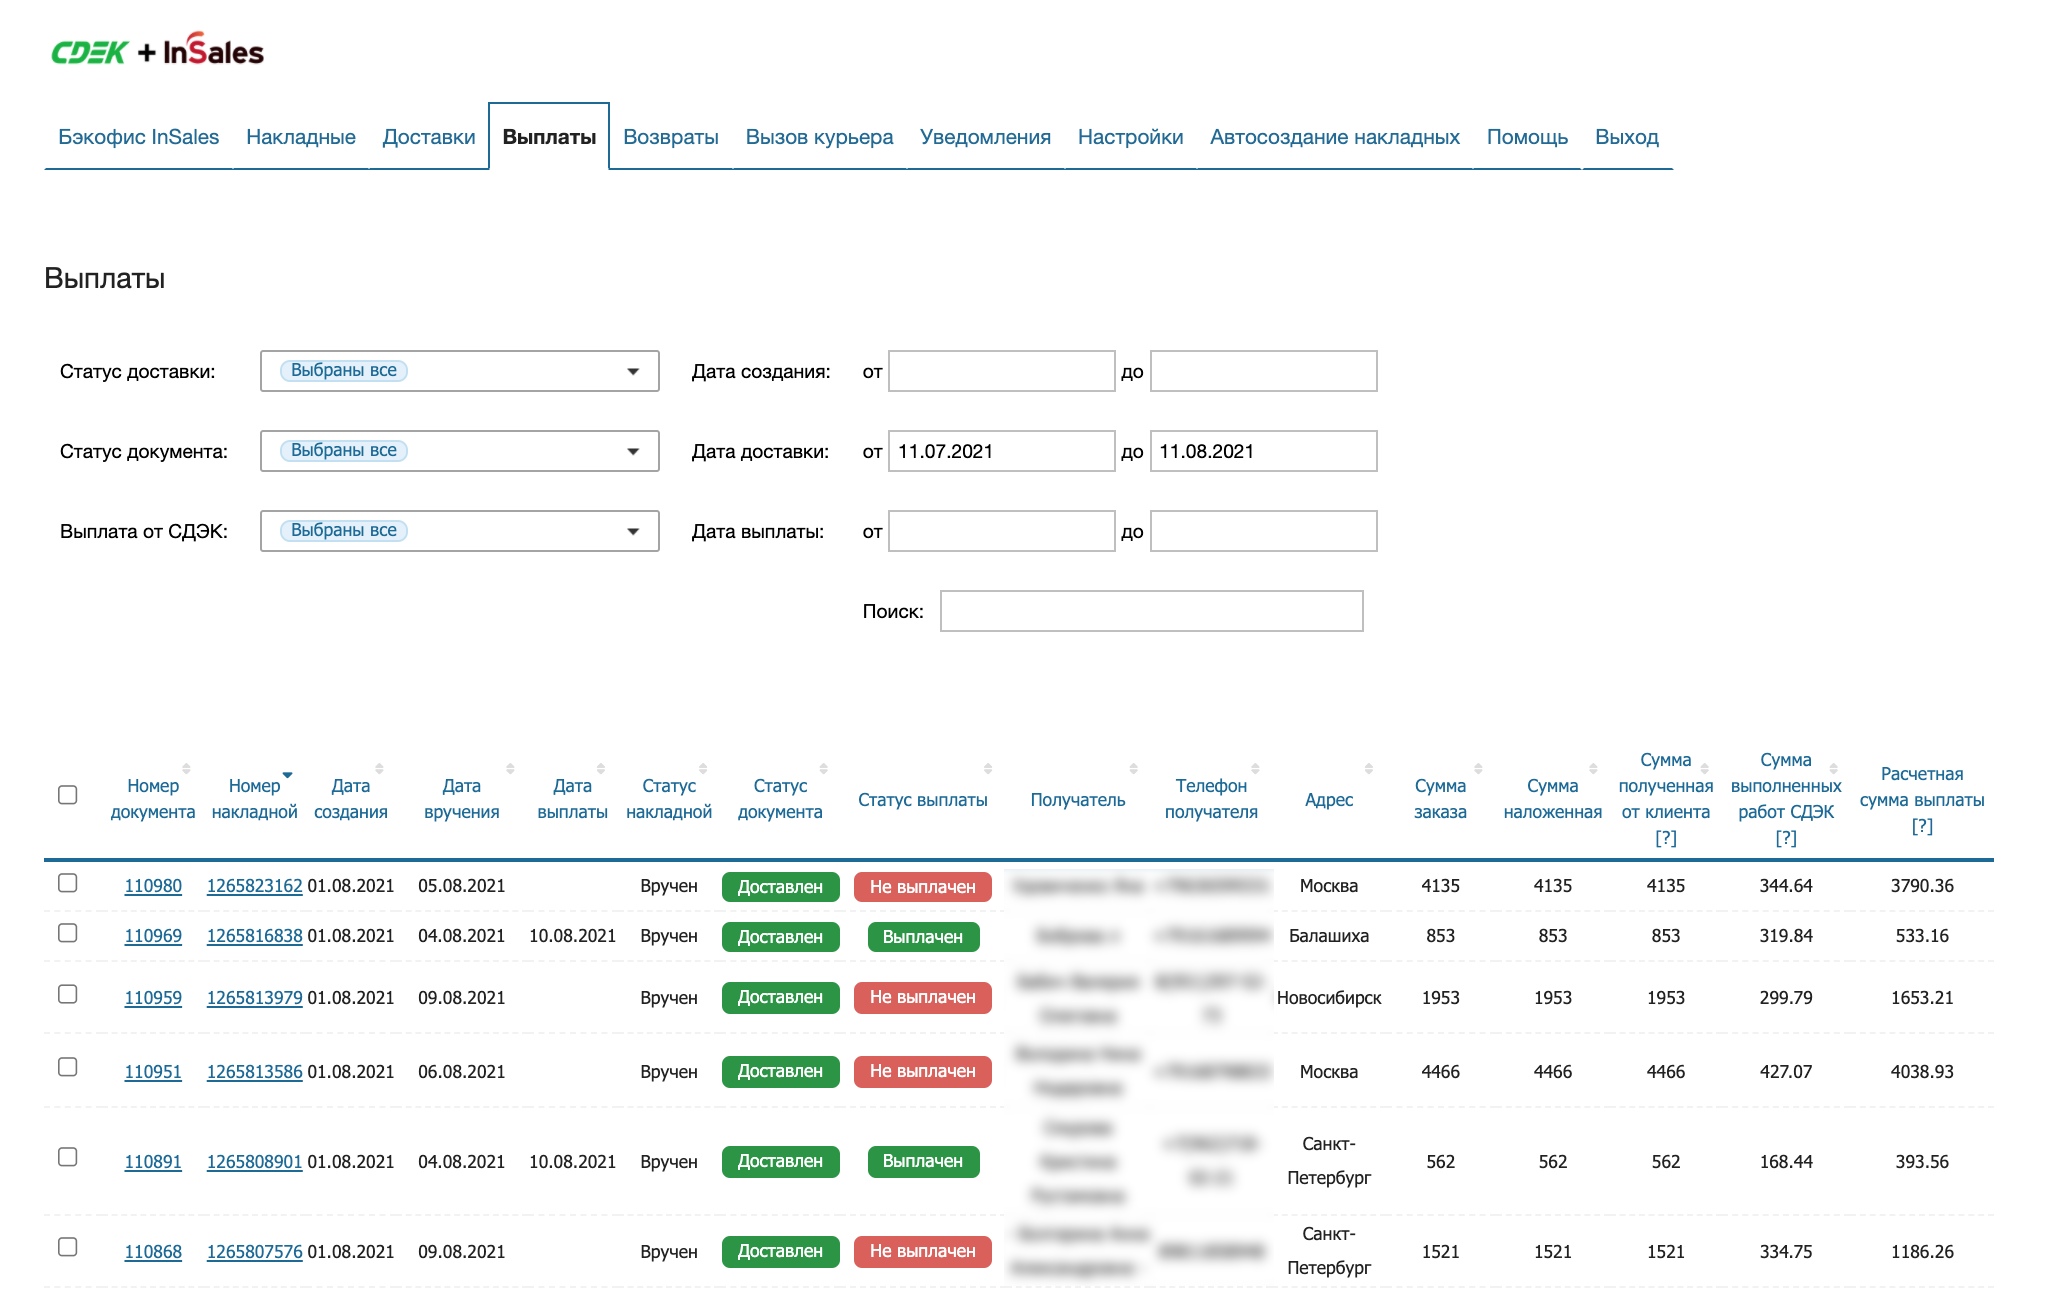Sort by Дата вручения column icon
This screenshot has height=1296, width=2070.
click(x=510, y=769)
